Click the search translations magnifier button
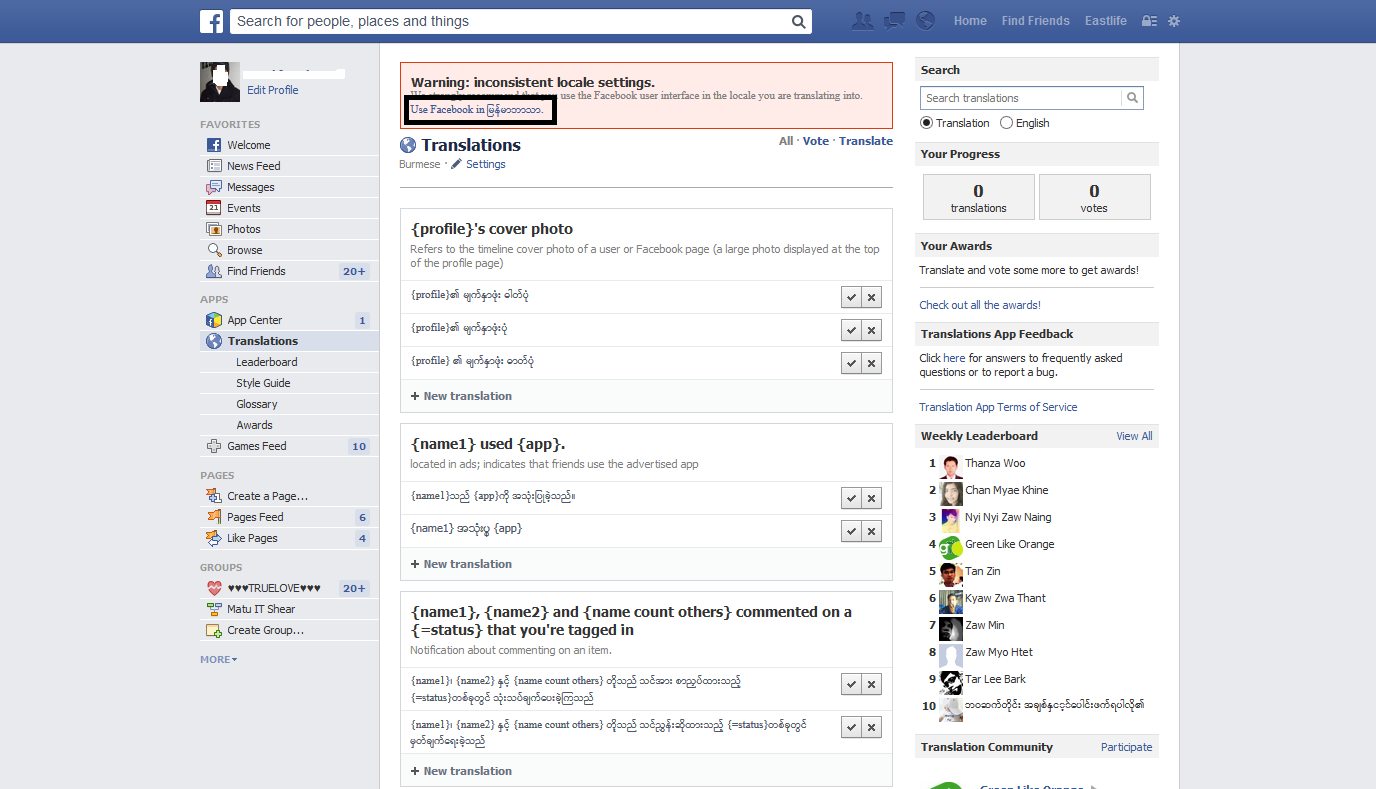 click(x=1132, y=98)
